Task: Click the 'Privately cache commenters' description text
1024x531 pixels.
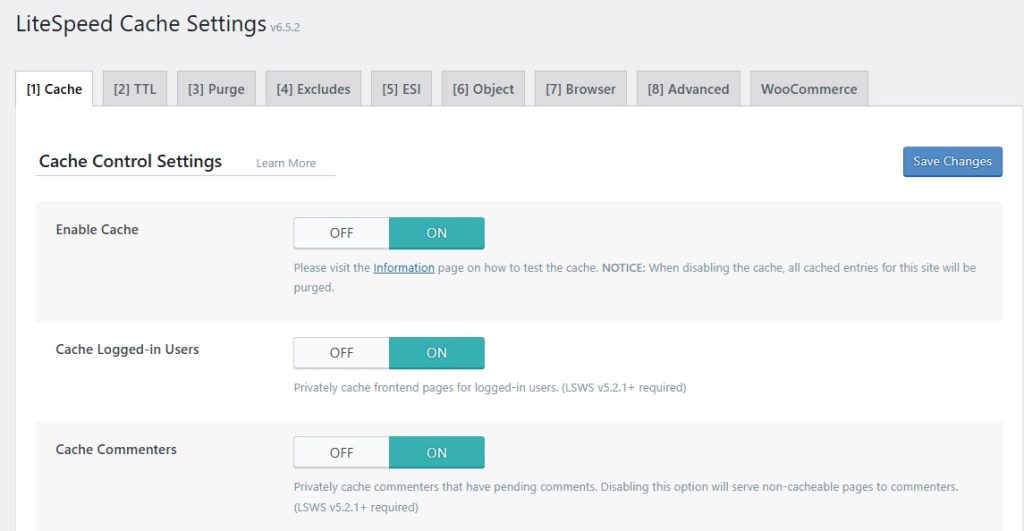Action: click(626, 497)
